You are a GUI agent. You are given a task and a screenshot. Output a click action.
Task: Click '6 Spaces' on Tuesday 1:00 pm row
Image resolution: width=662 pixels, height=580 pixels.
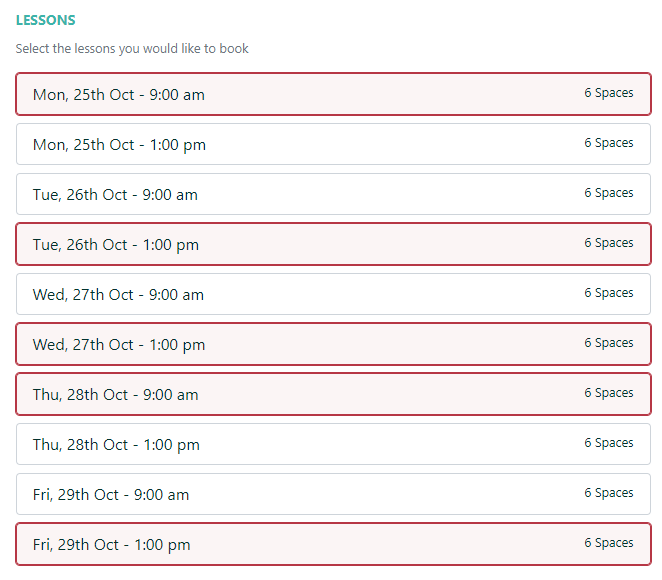point(608,243)
